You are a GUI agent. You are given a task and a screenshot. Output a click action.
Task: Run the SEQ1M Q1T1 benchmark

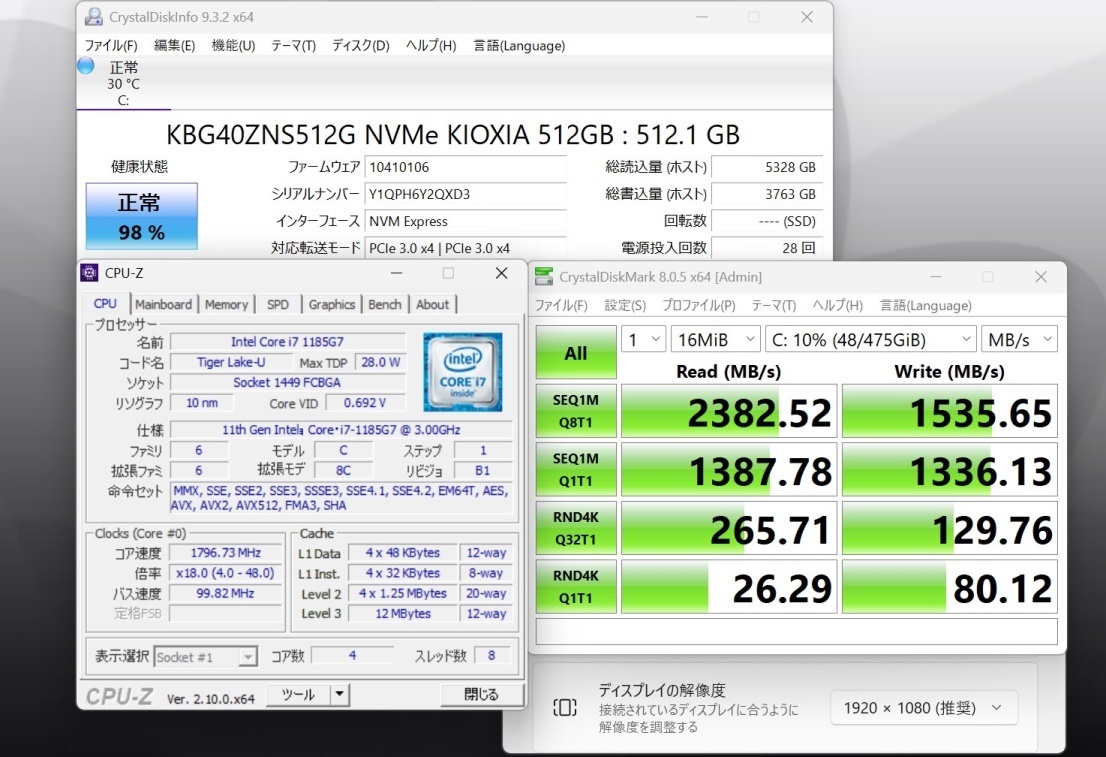click(x=576, y=470)
